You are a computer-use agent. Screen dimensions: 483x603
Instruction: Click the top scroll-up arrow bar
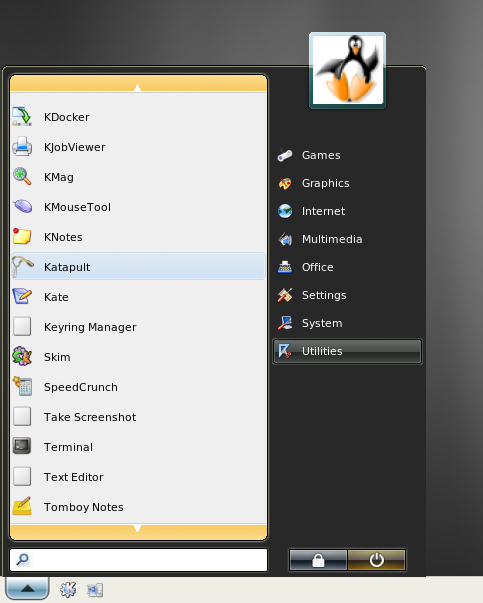[x=138, y=83]
